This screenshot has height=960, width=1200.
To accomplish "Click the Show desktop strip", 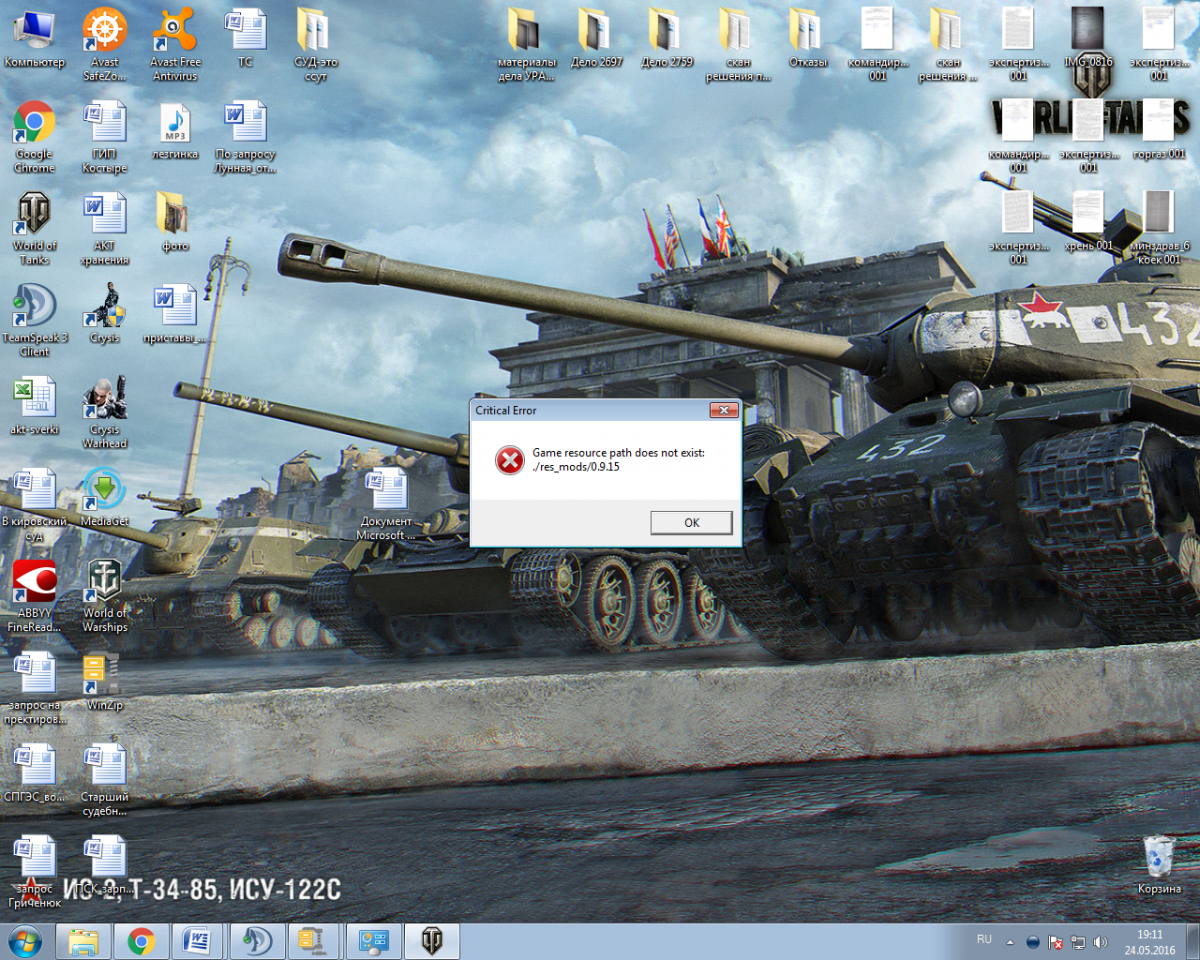I will (1193, 942).
